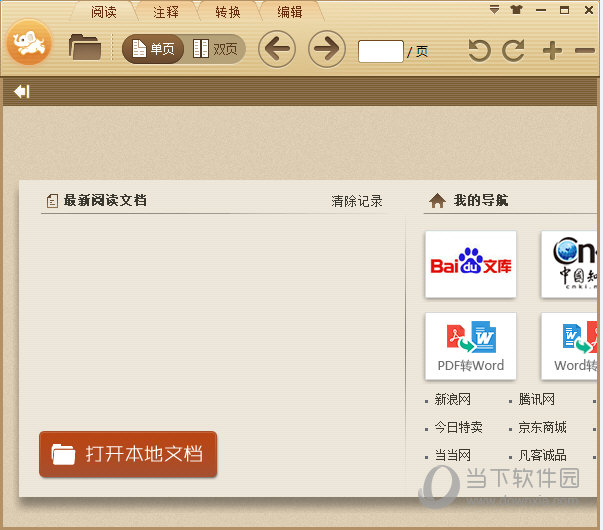Open the 转换 tab
This screenshot has width=603, height=530.
point(228,12)
